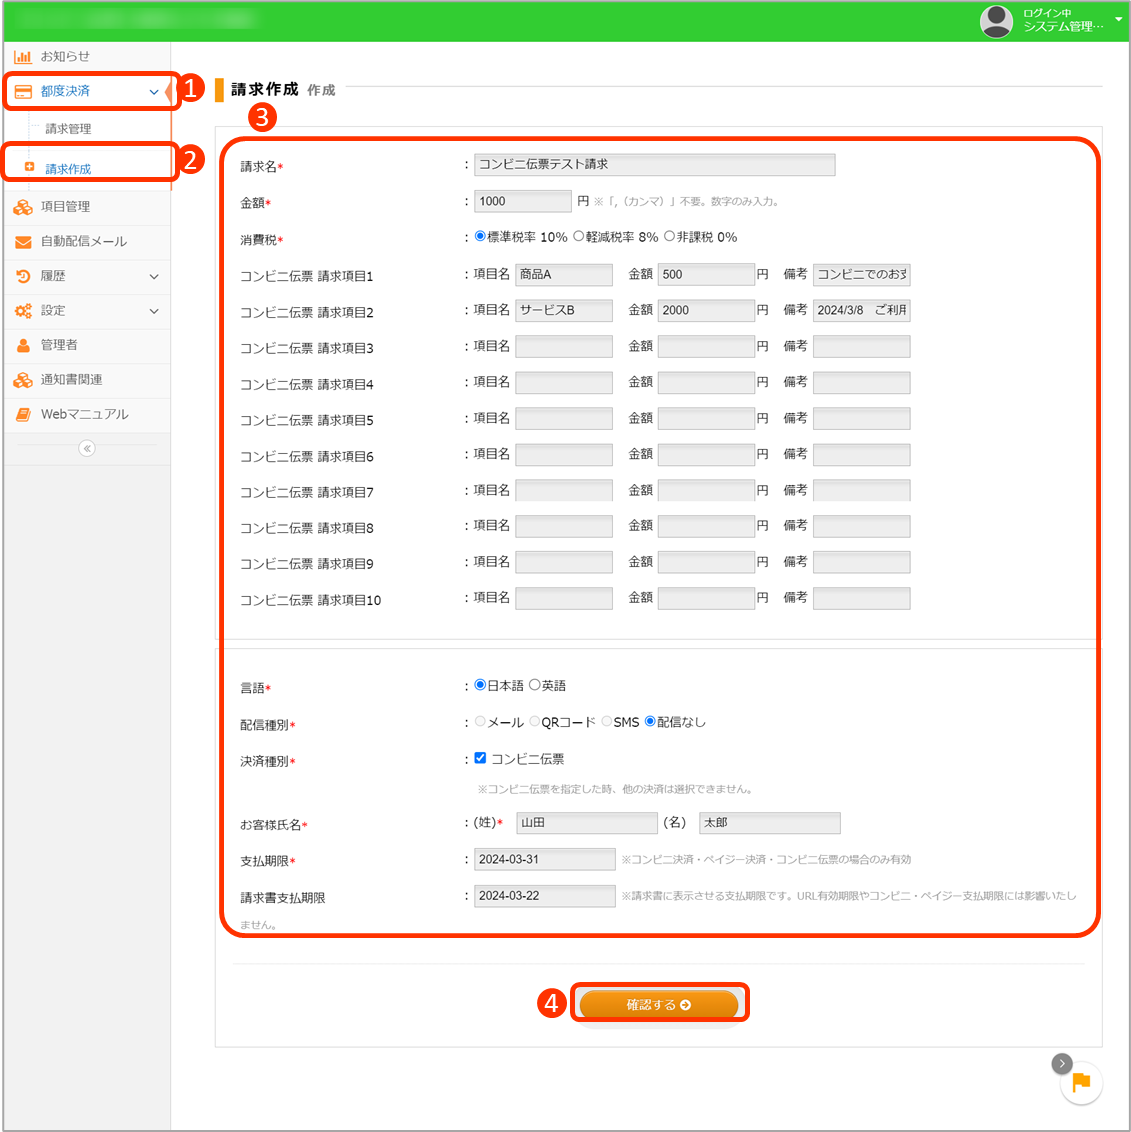Image resolution: width=1131 pixels, height=1132 pixels.
Task: Uncheck the コンビニ伝票 payment checkbox
Action: (x=480, y=758)
